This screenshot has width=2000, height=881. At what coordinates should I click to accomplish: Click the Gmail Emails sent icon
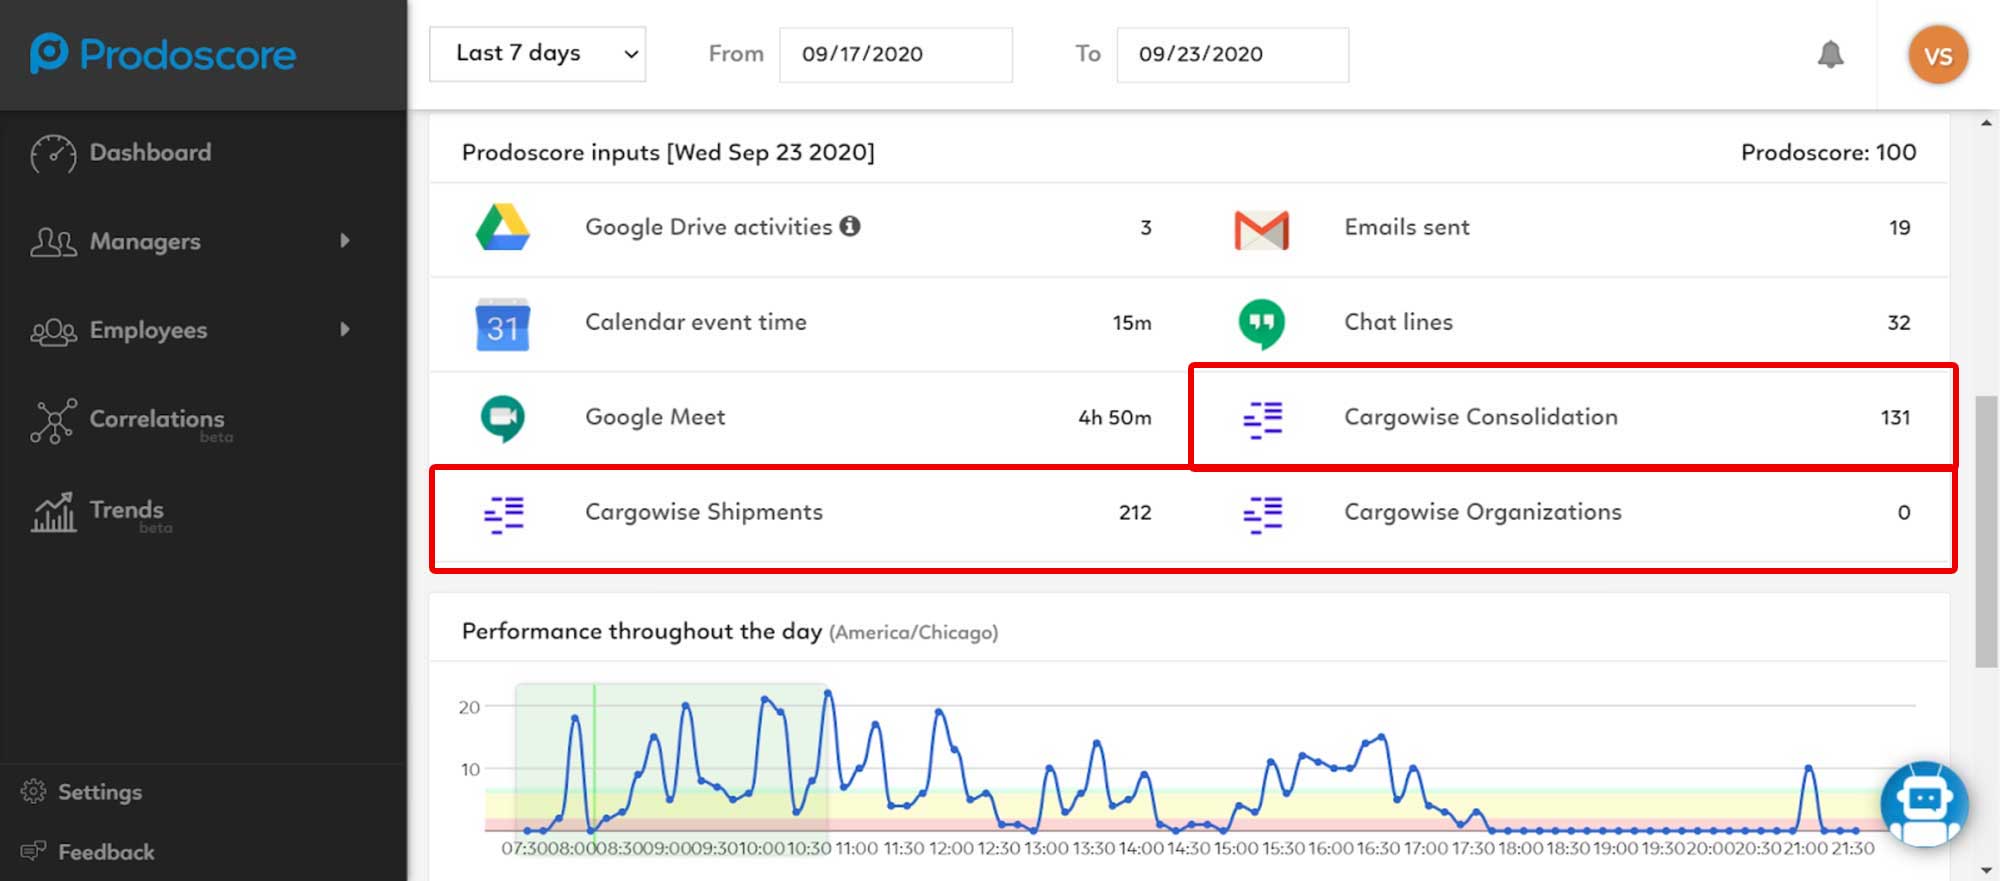pyautogui.click(x=1261, y=230)
